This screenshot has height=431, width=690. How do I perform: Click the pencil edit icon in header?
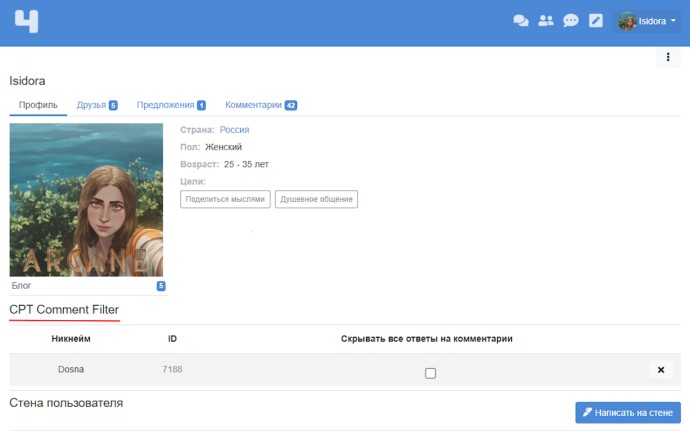pos(596,21)
